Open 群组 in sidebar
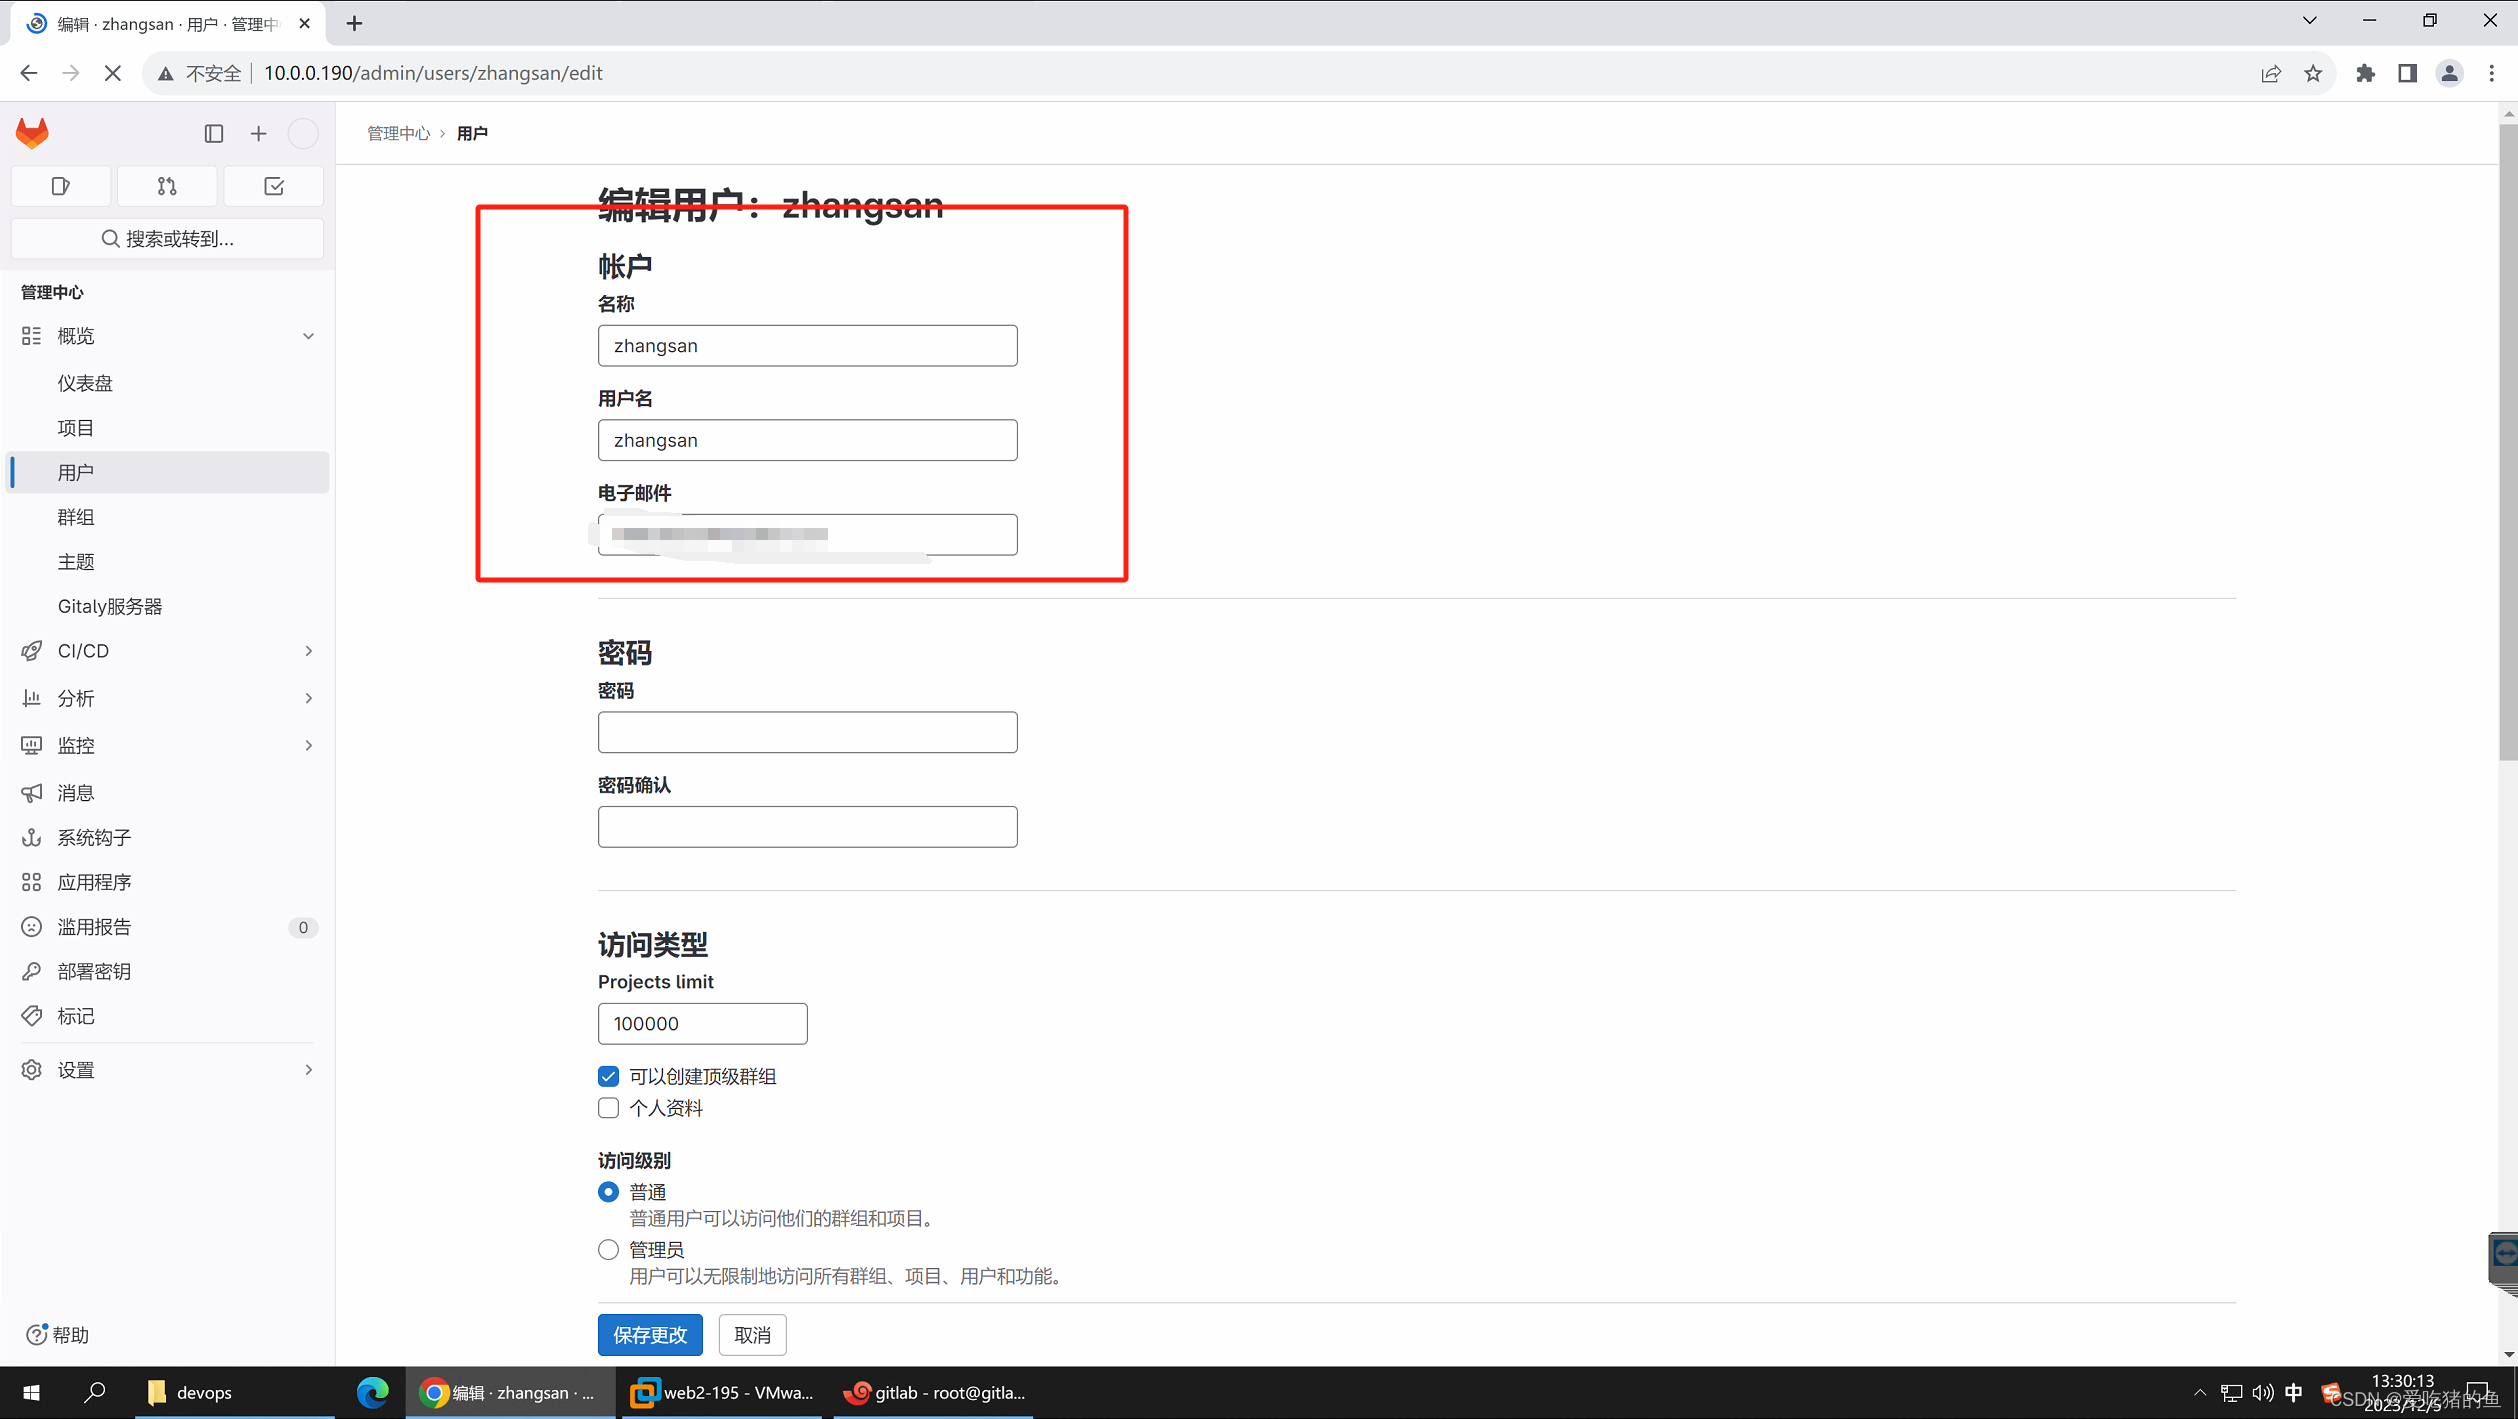Viewport: 2518px width, 1419px height. (x=168, y=517)
